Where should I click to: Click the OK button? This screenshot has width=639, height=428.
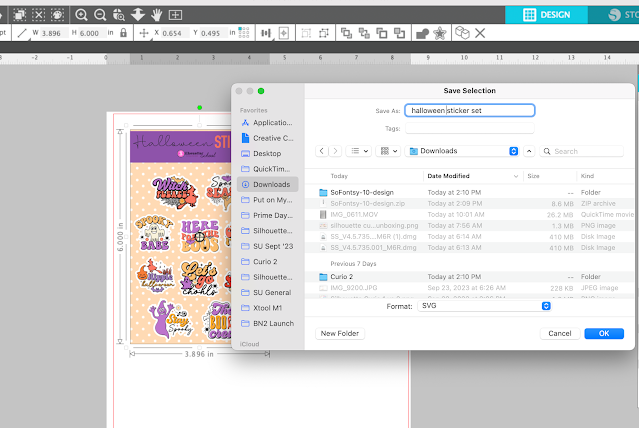click(604, 333)
